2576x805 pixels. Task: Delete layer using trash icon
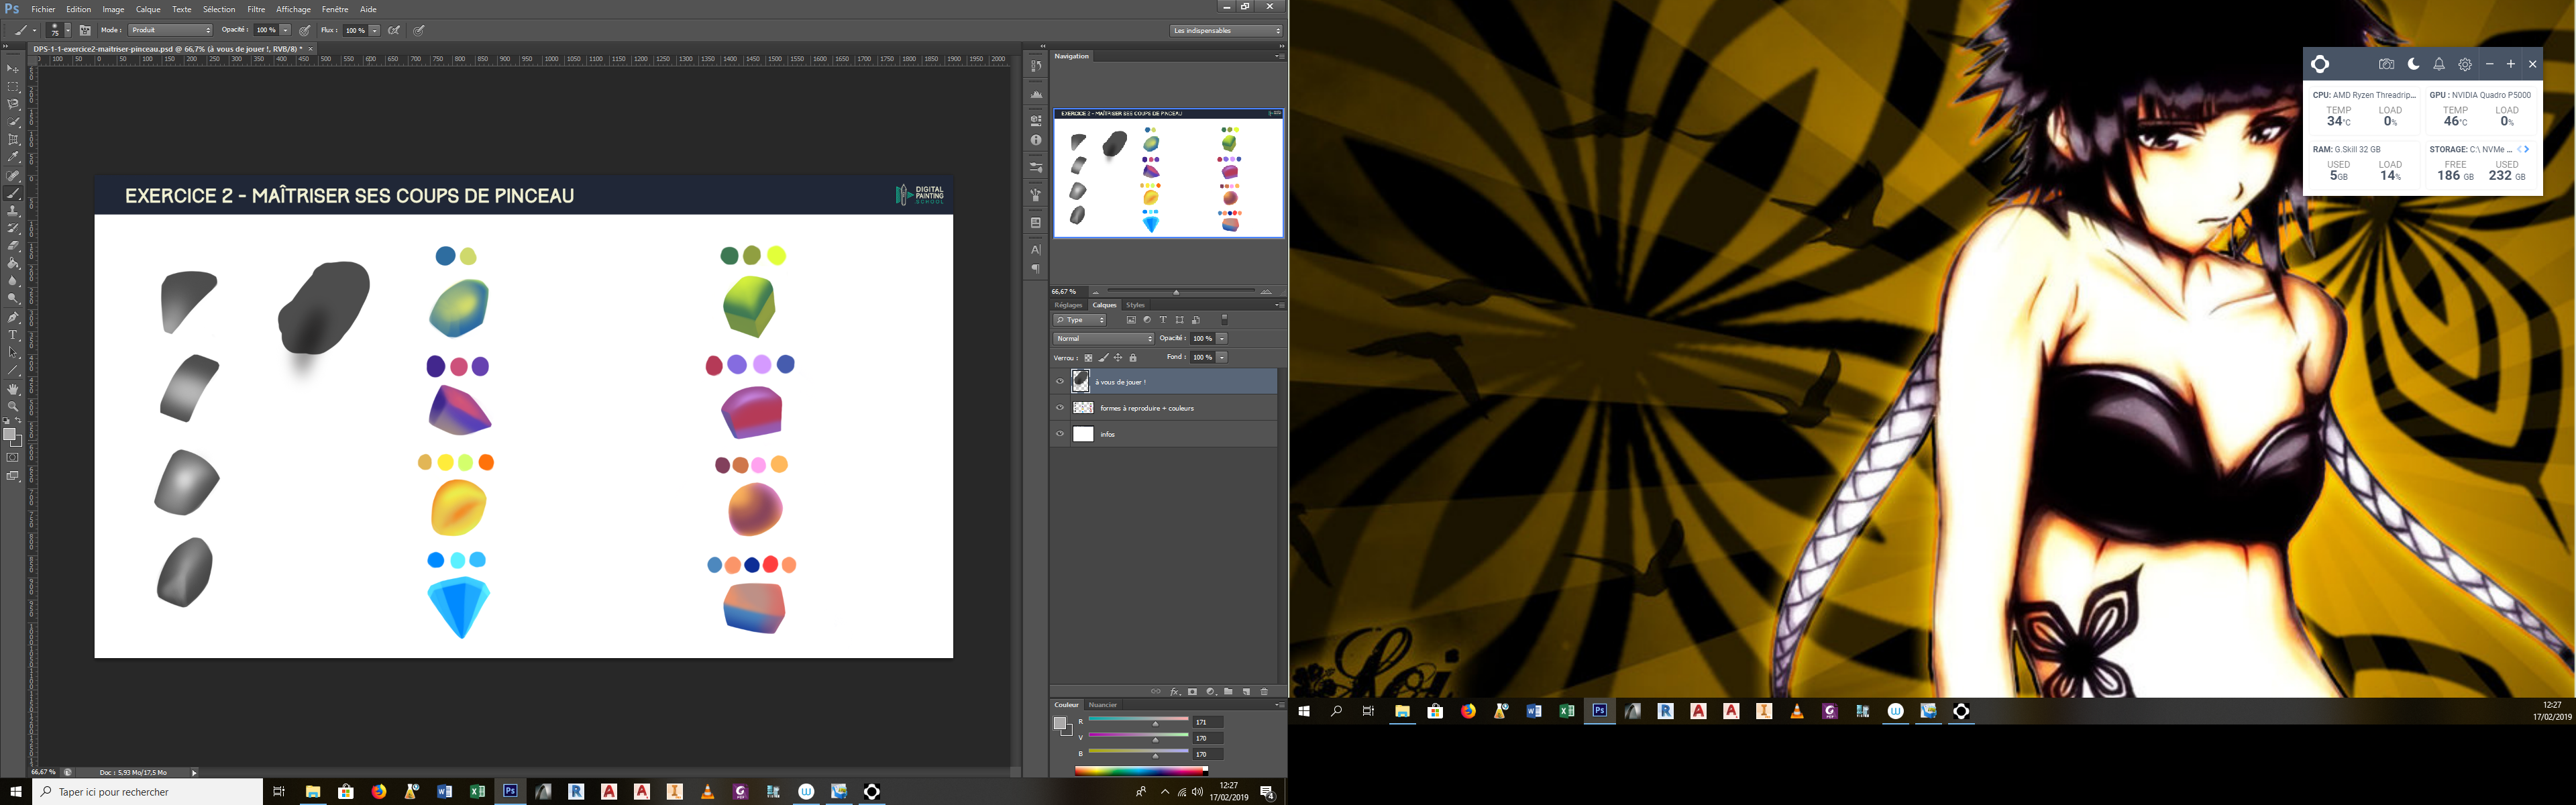pyautogui.click(x=1264, y=692)
